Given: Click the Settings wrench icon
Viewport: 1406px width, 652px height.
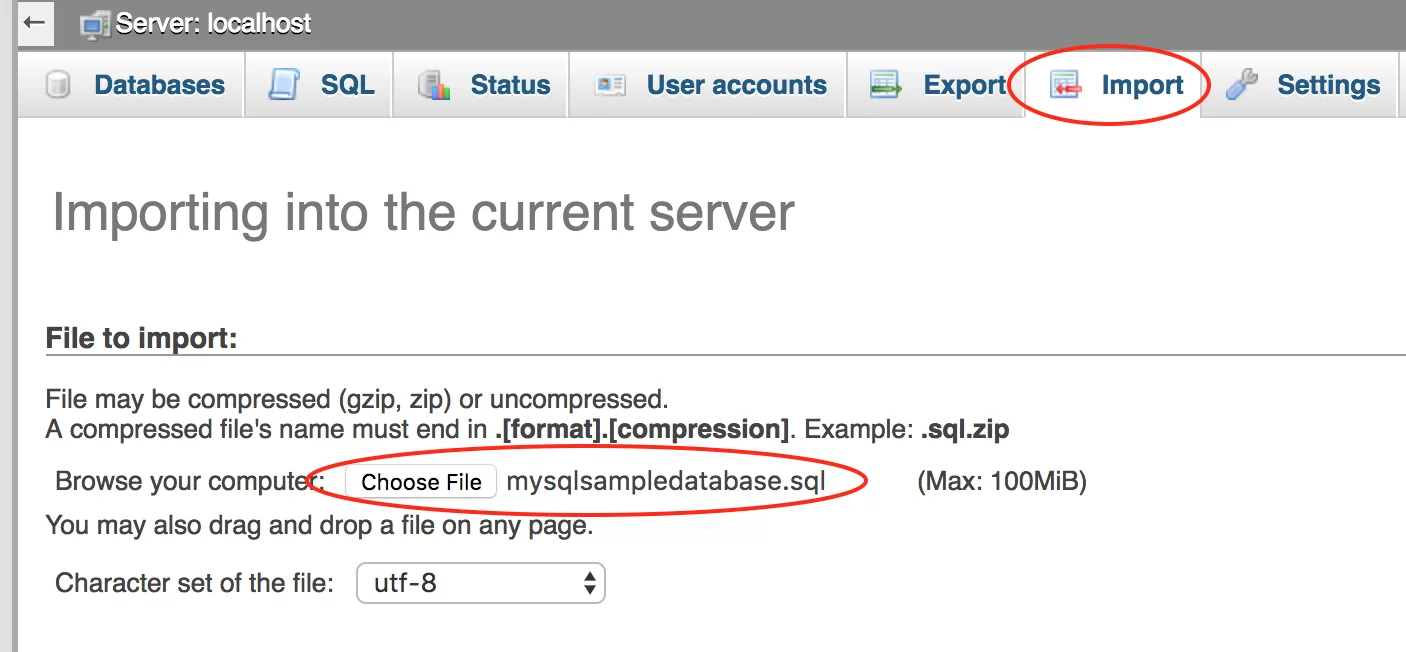Looking at the screenshot, I should pos(1241,86).
